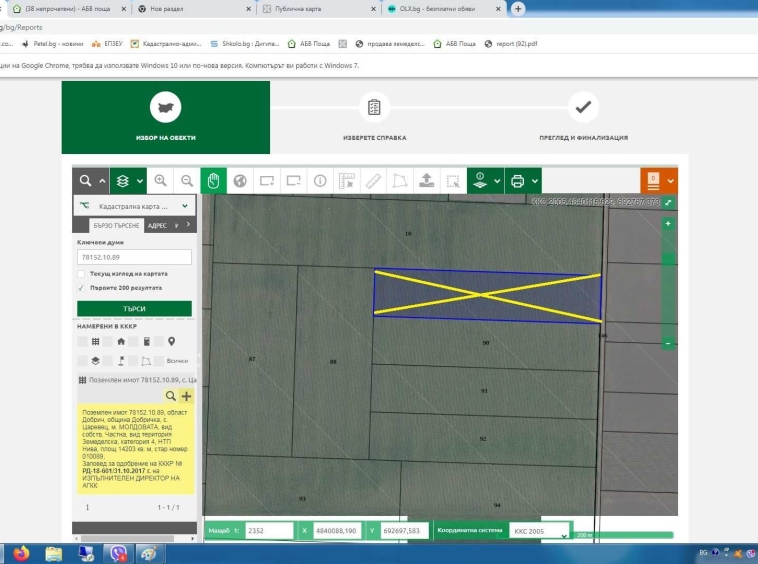Click the green 'ТЪРСИ' search button
Screen dimensions: 758x564
coord(133,309)
